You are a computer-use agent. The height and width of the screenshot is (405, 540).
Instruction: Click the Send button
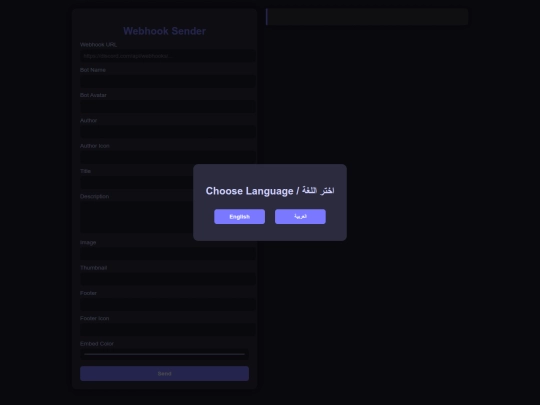pos(164,374)
